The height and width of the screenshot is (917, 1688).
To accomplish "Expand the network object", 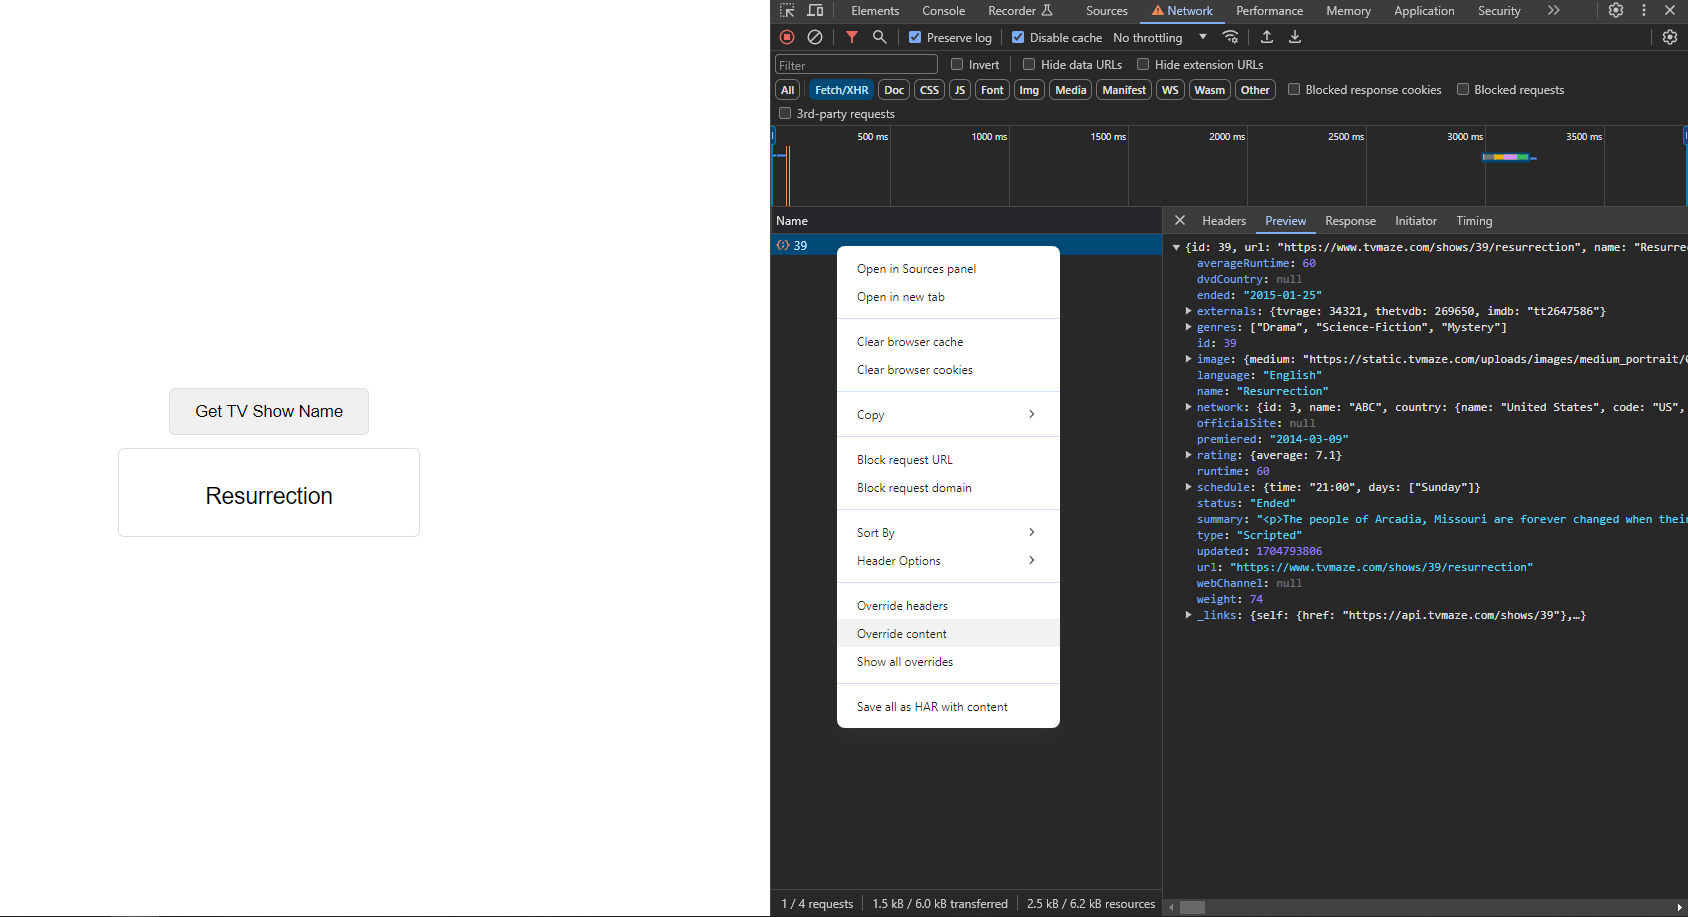I will point(1188,407).
